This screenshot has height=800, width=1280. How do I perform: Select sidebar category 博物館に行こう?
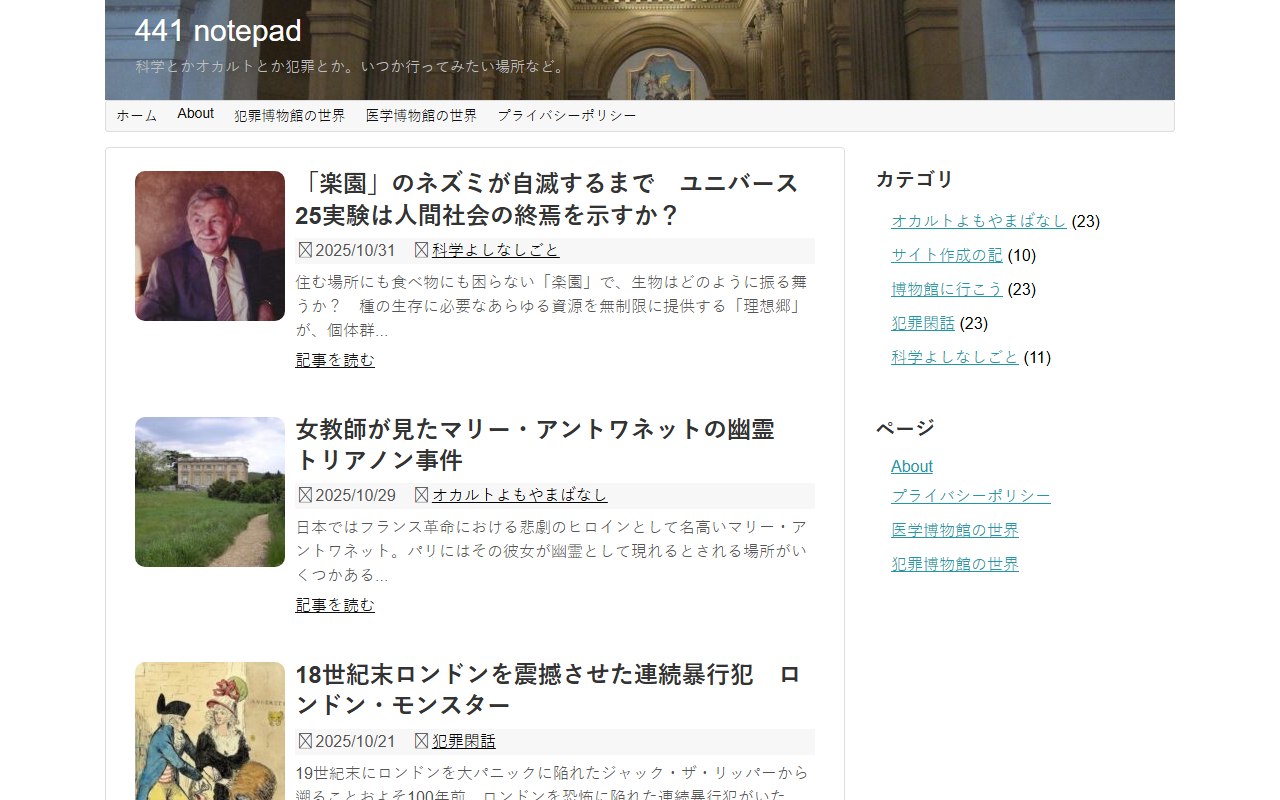click(947, 289)
